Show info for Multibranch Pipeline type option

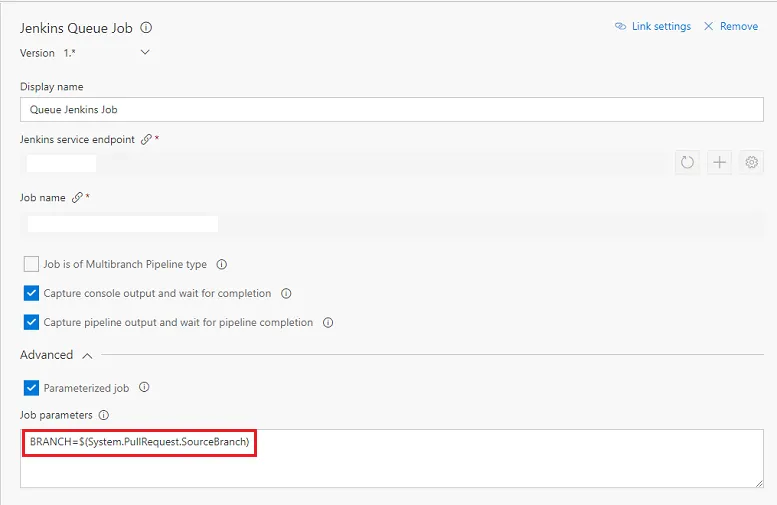[x=222, y=264]
